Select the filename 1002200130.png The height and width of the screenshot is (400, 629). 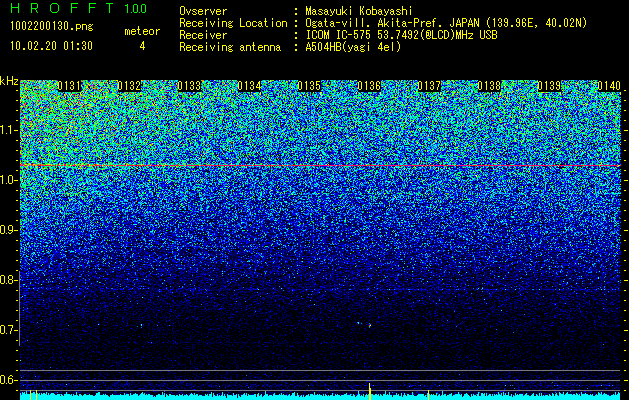click(52, 26)
